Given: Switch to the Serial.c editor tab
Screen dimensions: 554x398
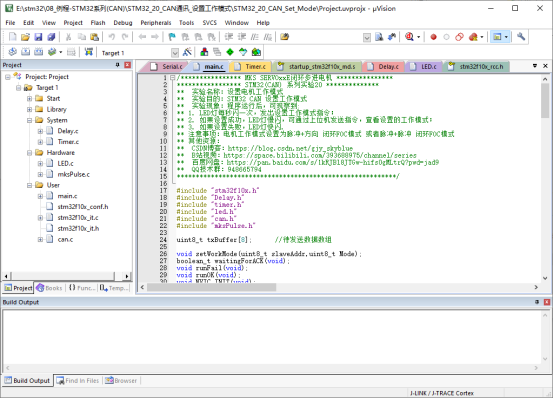Looking at the screenshot, I should coord(166,66).
